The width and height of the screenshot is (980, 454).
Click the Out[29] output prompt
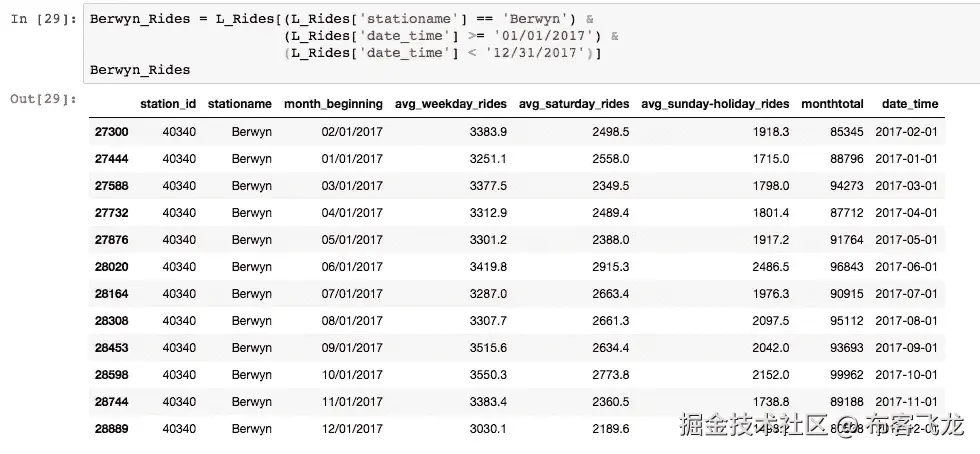click(44, 99)
